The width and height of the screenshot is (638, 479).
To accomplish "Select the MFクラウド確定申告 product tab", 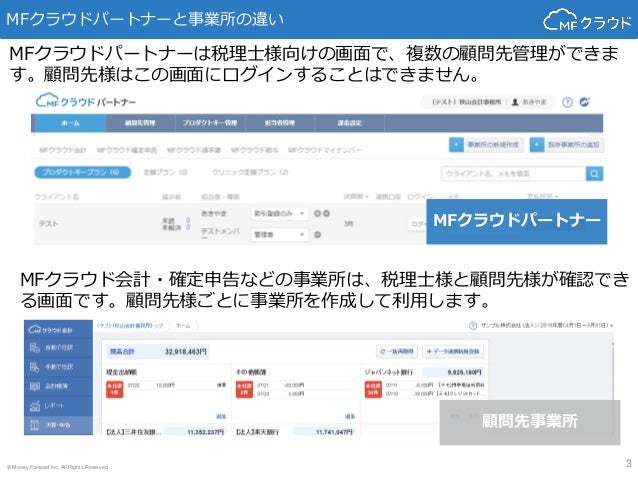I will pos(127,150).
